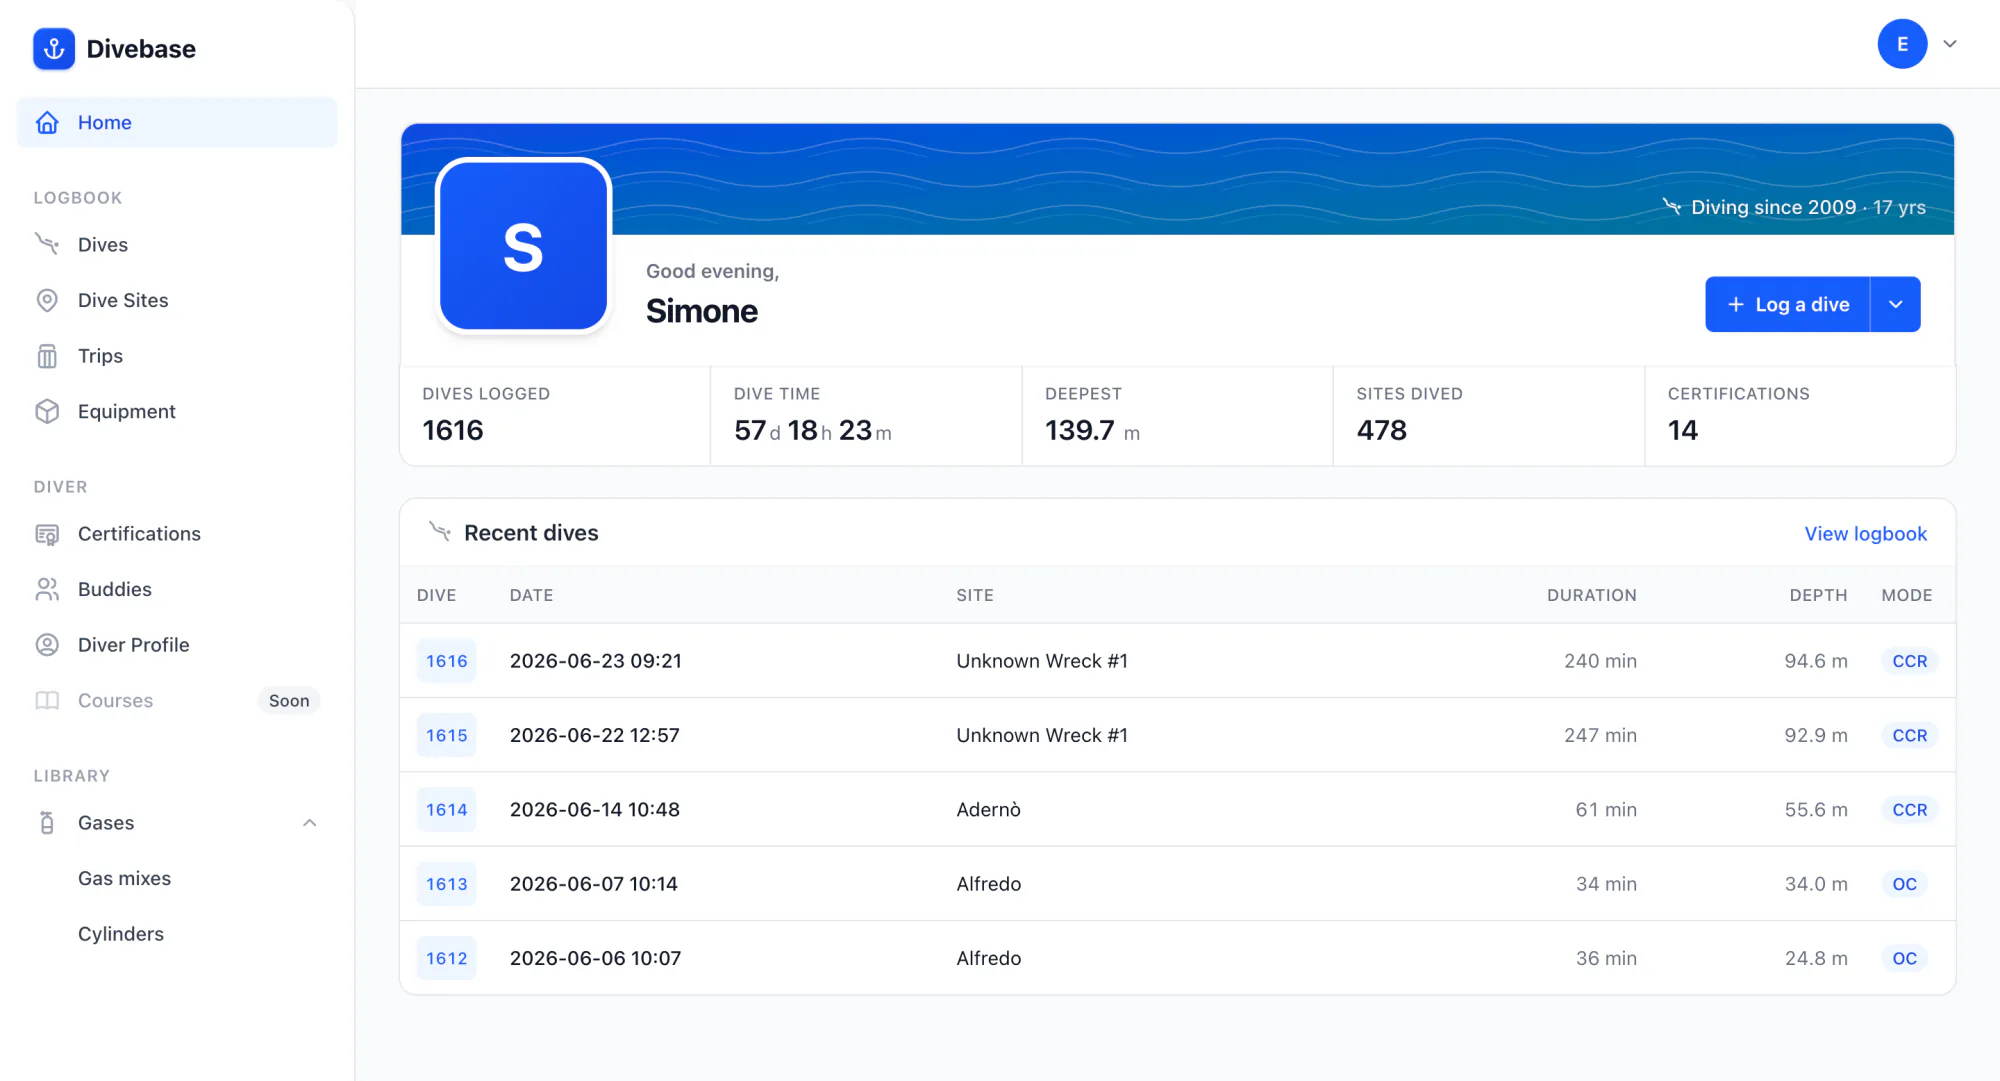The height and width of the screenshot is (1081, 2000).
Task: Click the SITE column header
Action: point(974,595)
